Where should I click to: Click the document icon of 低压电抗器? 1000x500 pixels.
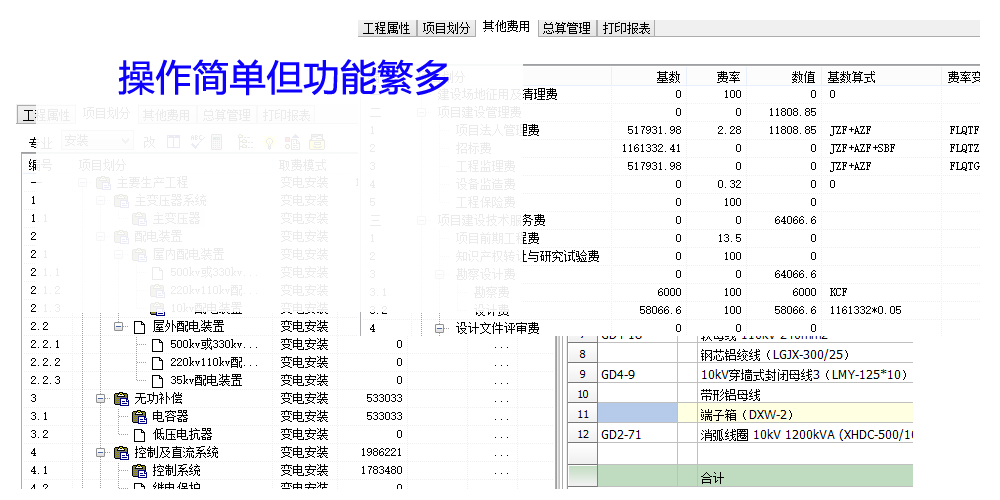(140, 435)
